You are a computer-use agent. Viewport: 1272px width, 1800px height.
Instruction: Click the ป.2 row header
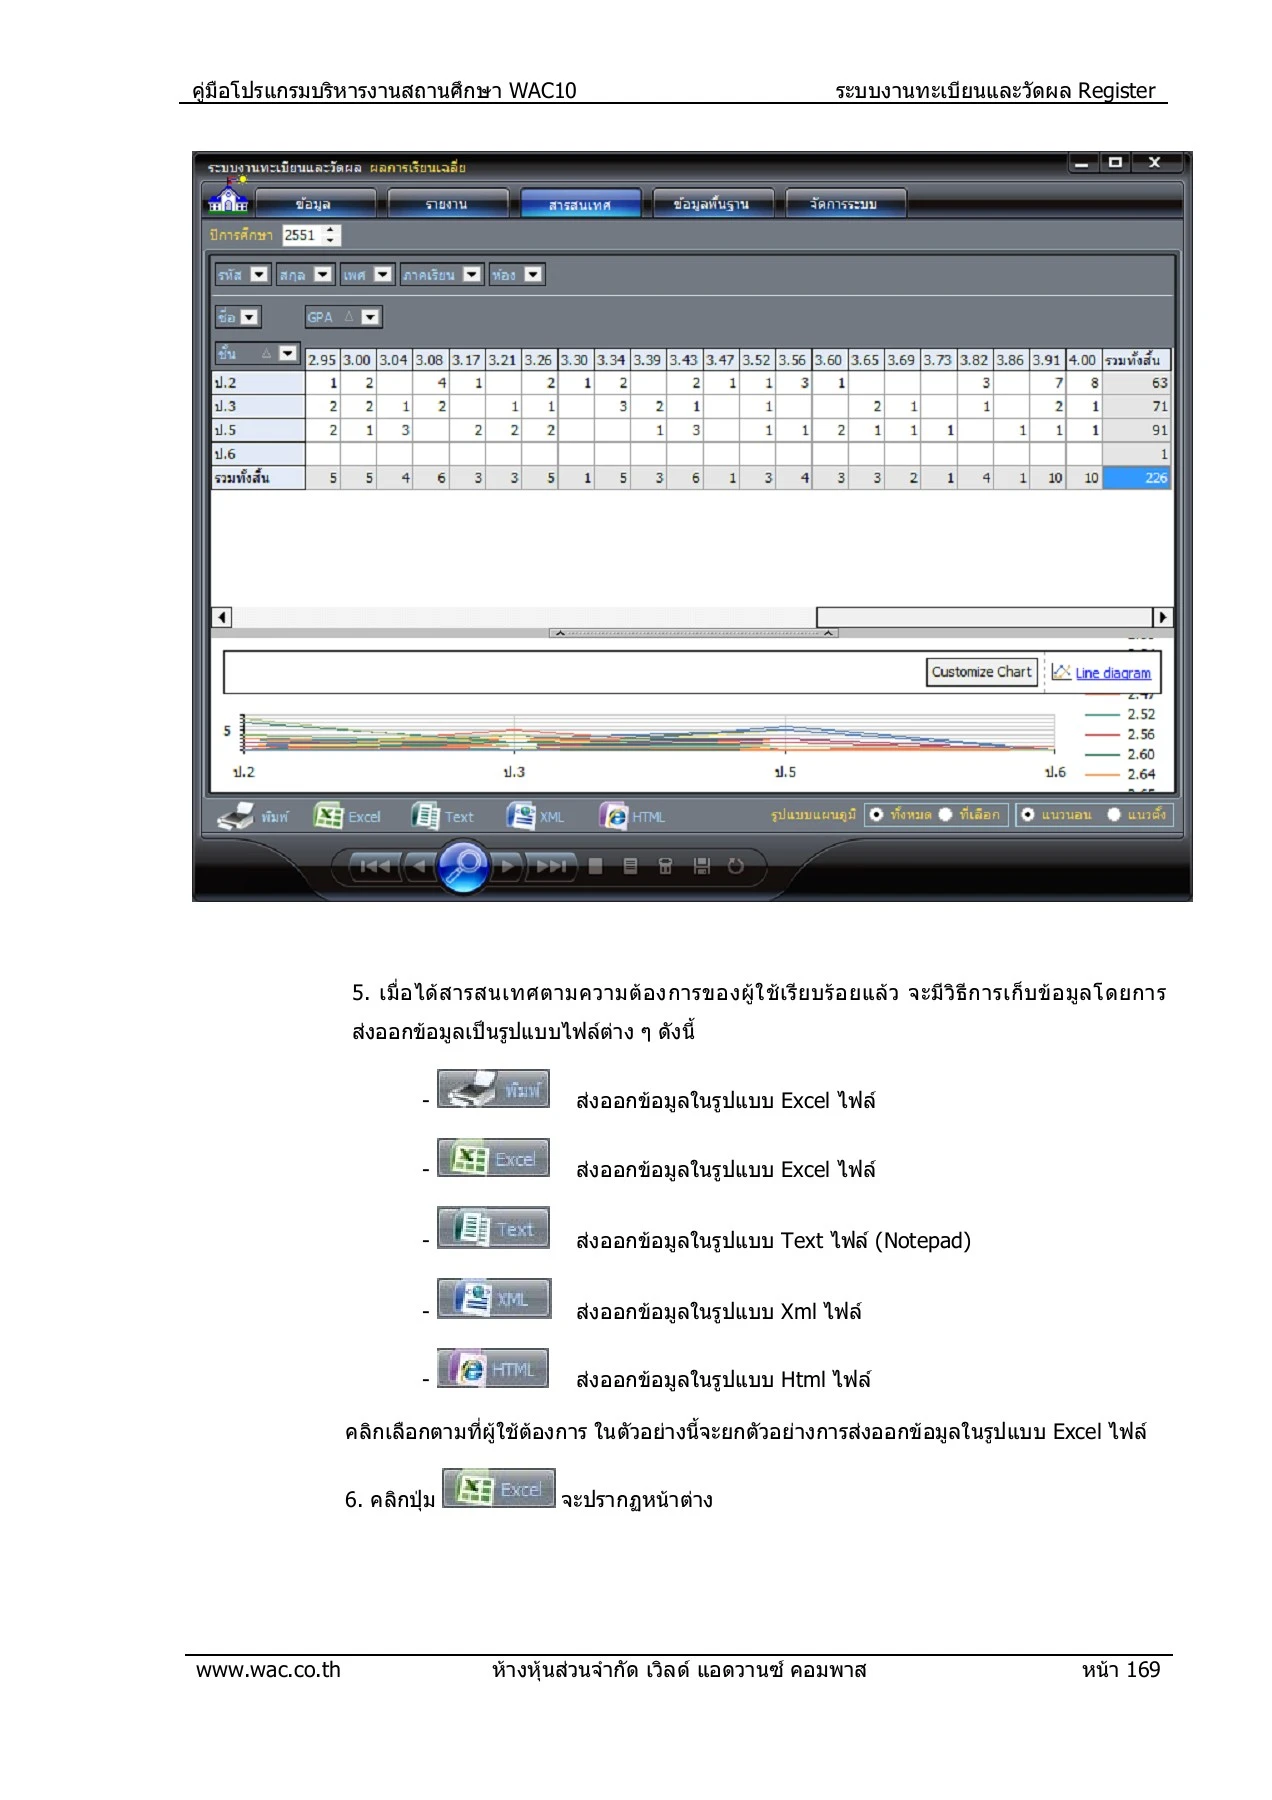tap(258, 382)
